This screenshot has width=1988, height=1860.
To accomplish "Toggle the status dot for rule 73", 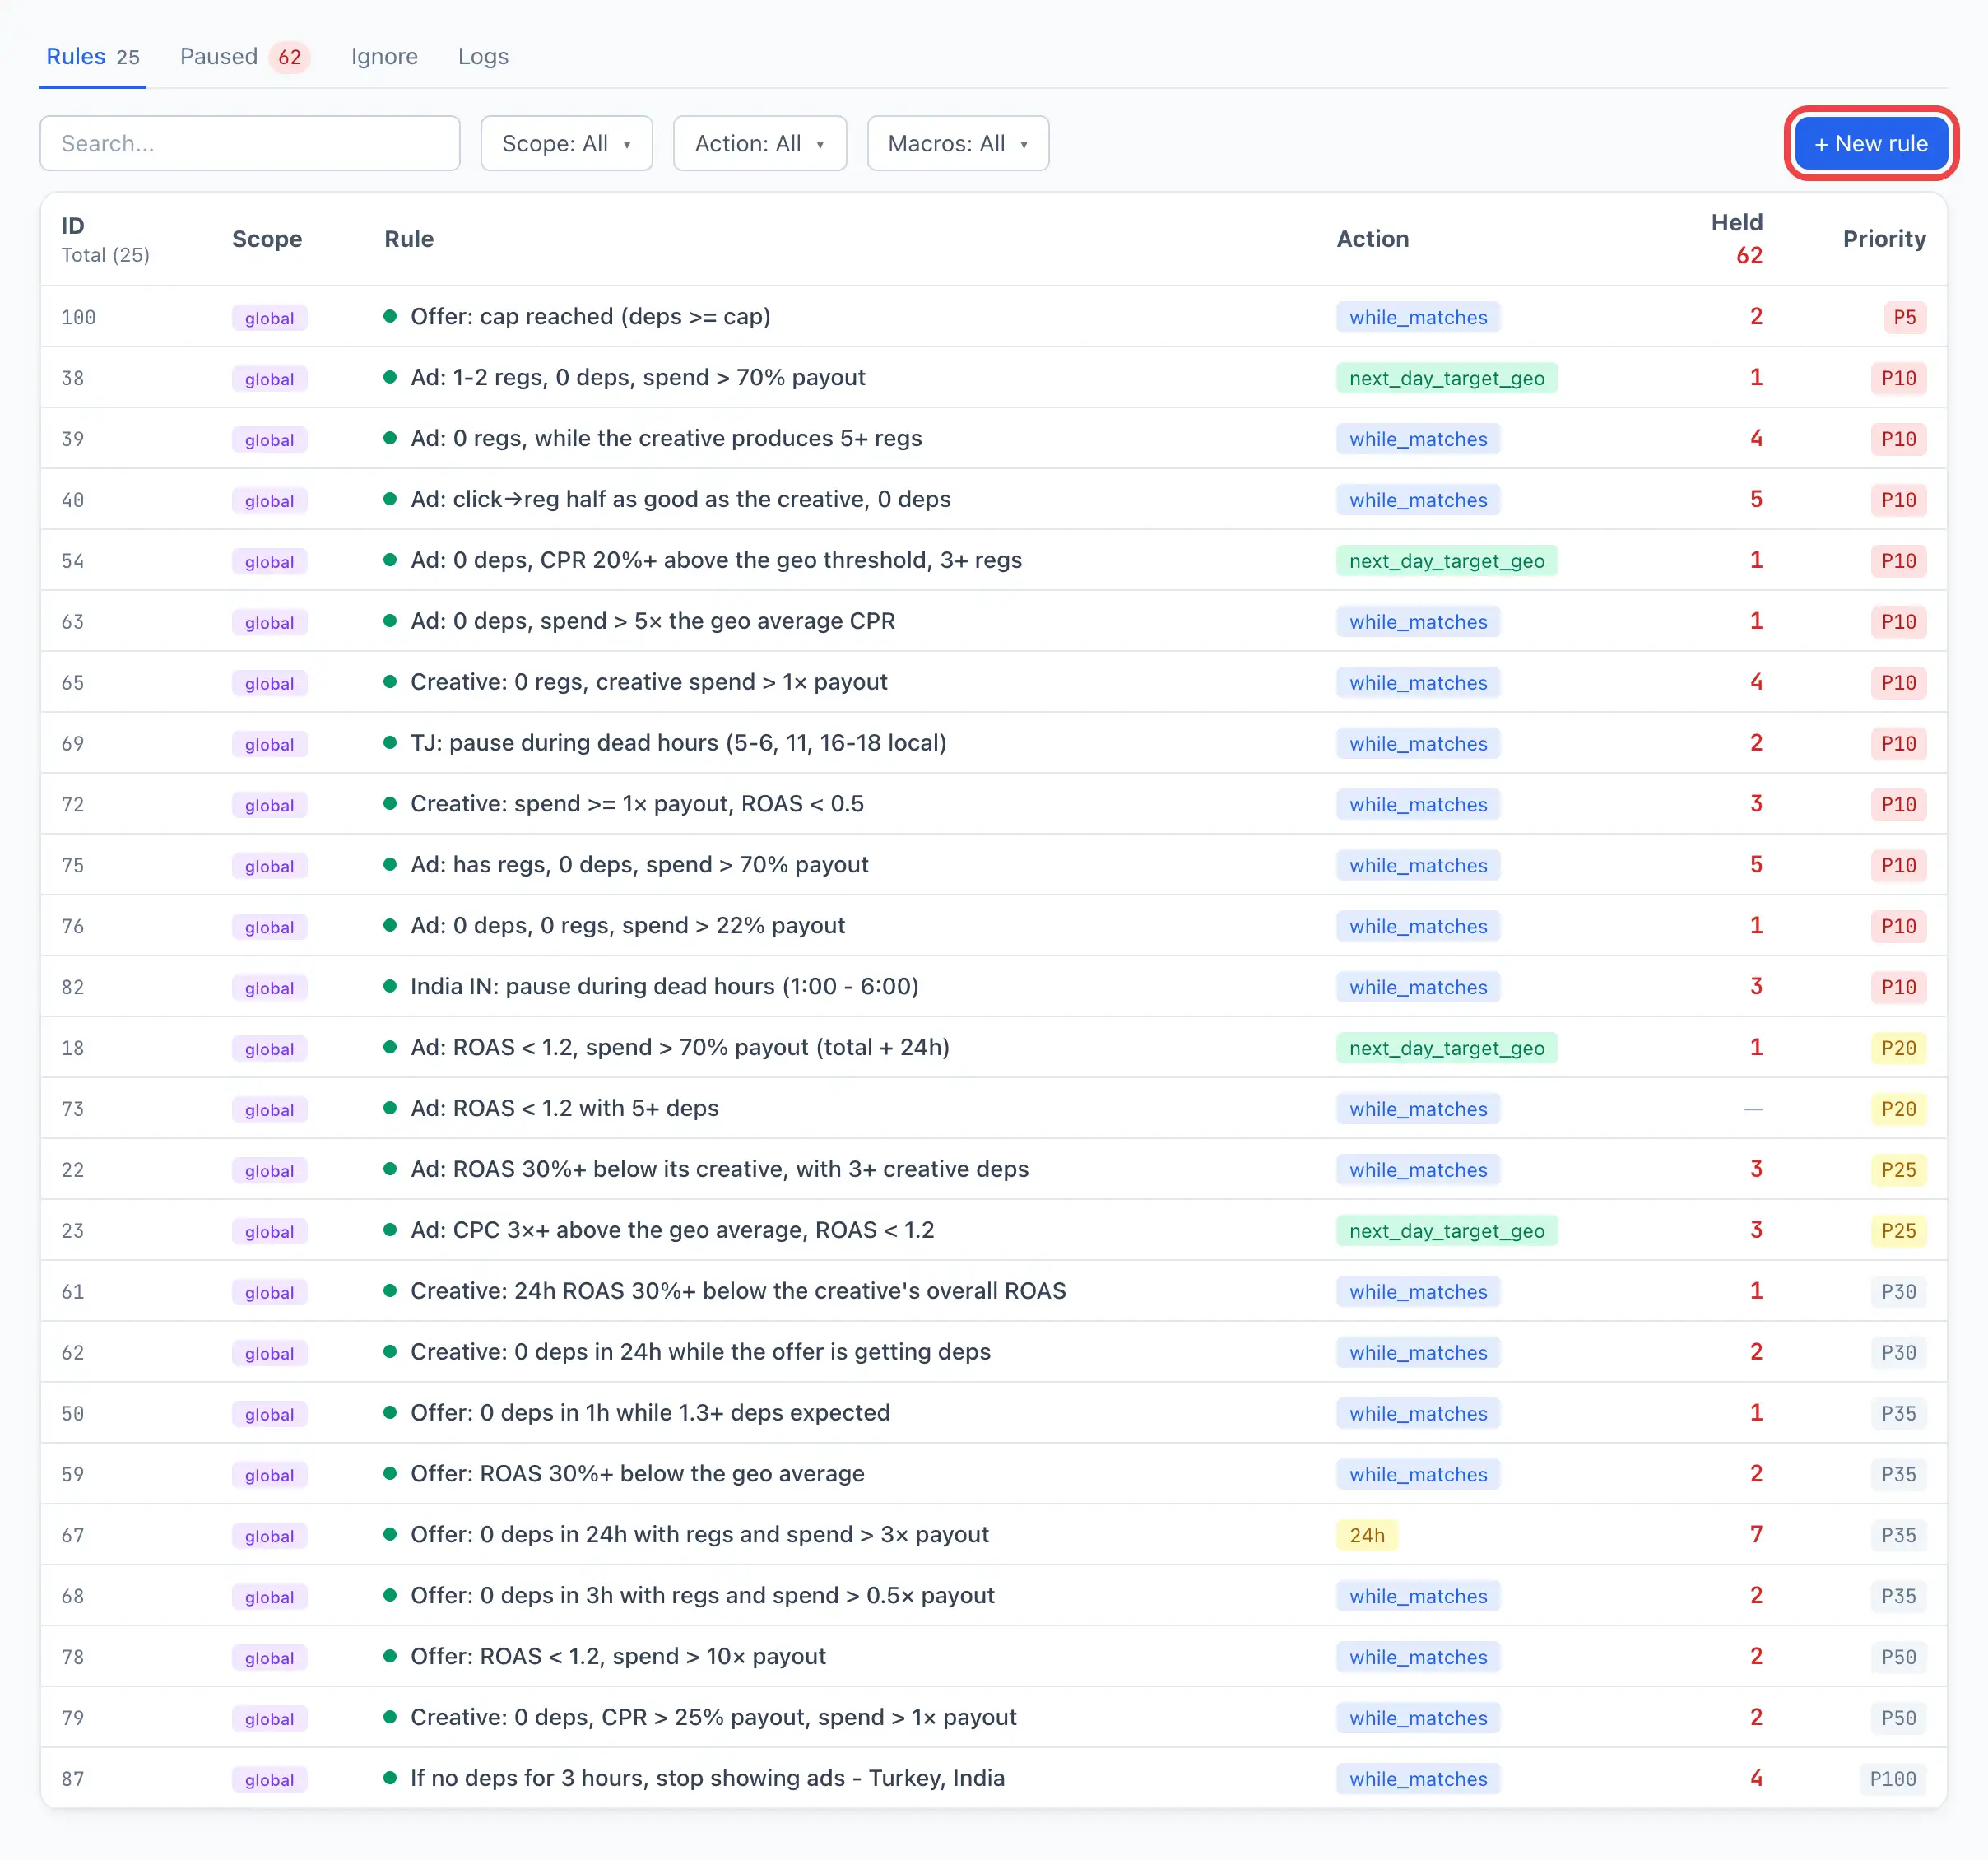I will (x=390, y=1108).
